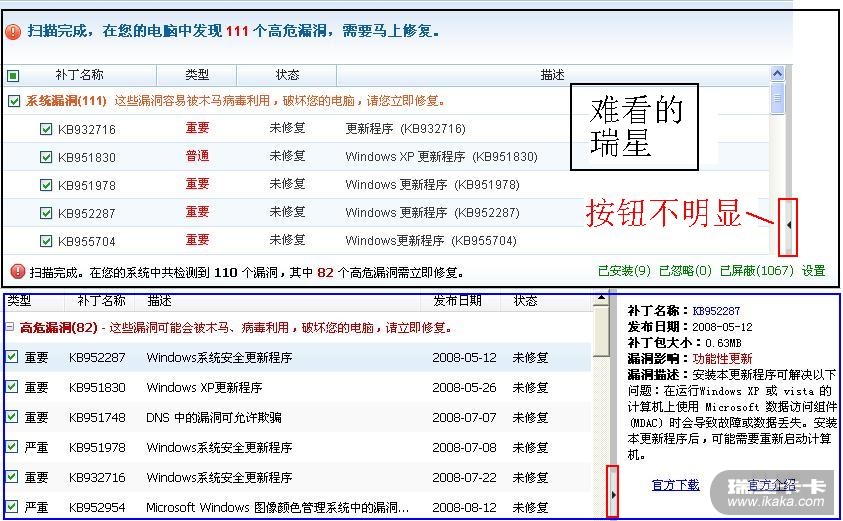Image resolution: width=843 pixels, height=521 pixels.
Task: Uncheck KB932716 in the upper list
Action: click(x=46, y=129)
